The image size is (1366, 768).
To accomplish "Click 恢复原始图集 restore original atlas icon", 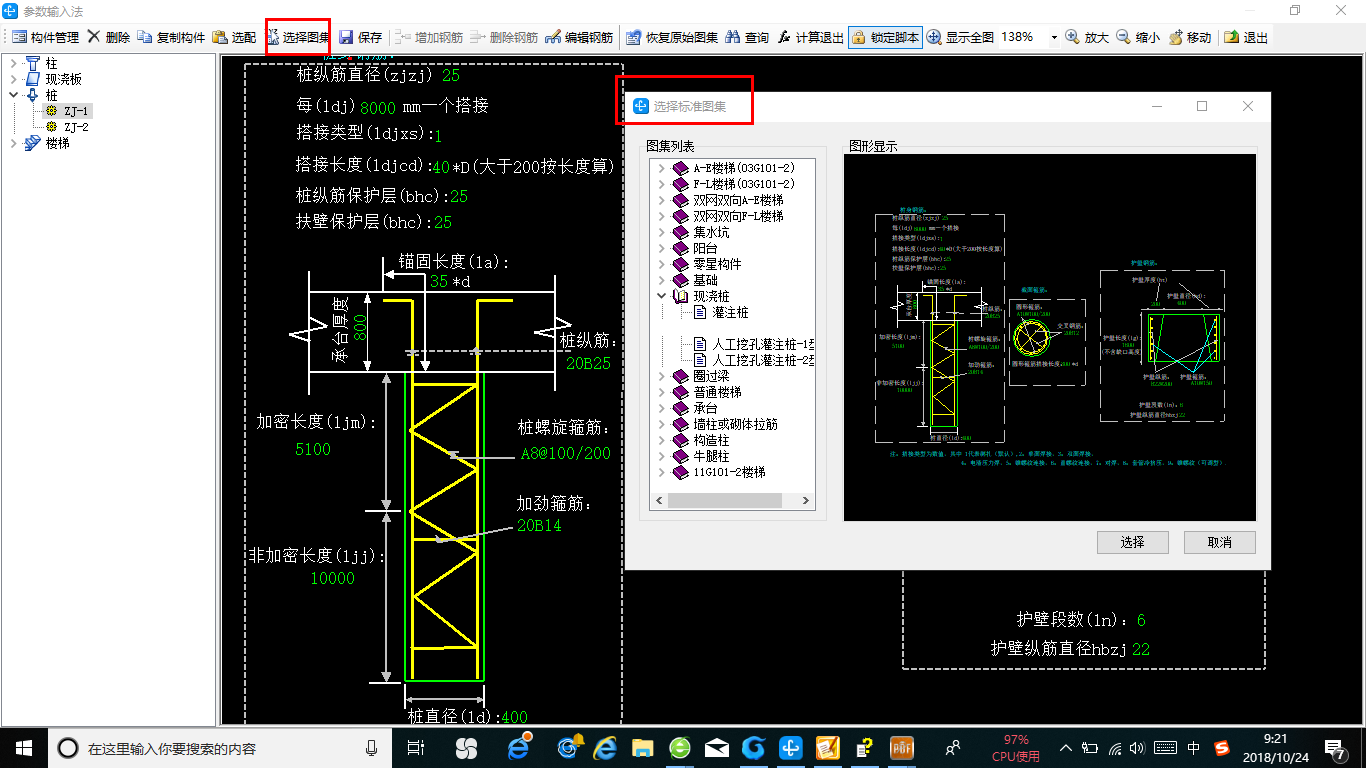I will point(633,37).
